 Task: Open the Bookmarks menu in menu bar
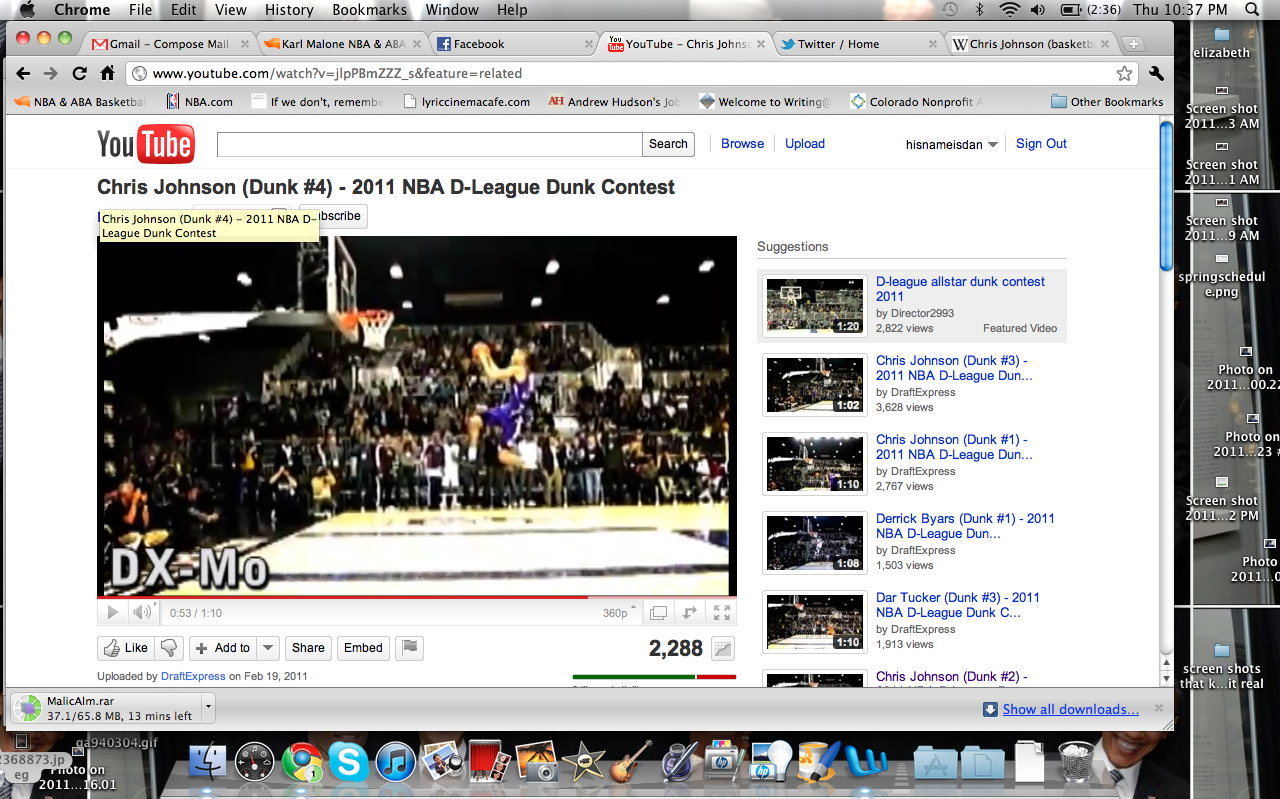[x=370, y=10]
